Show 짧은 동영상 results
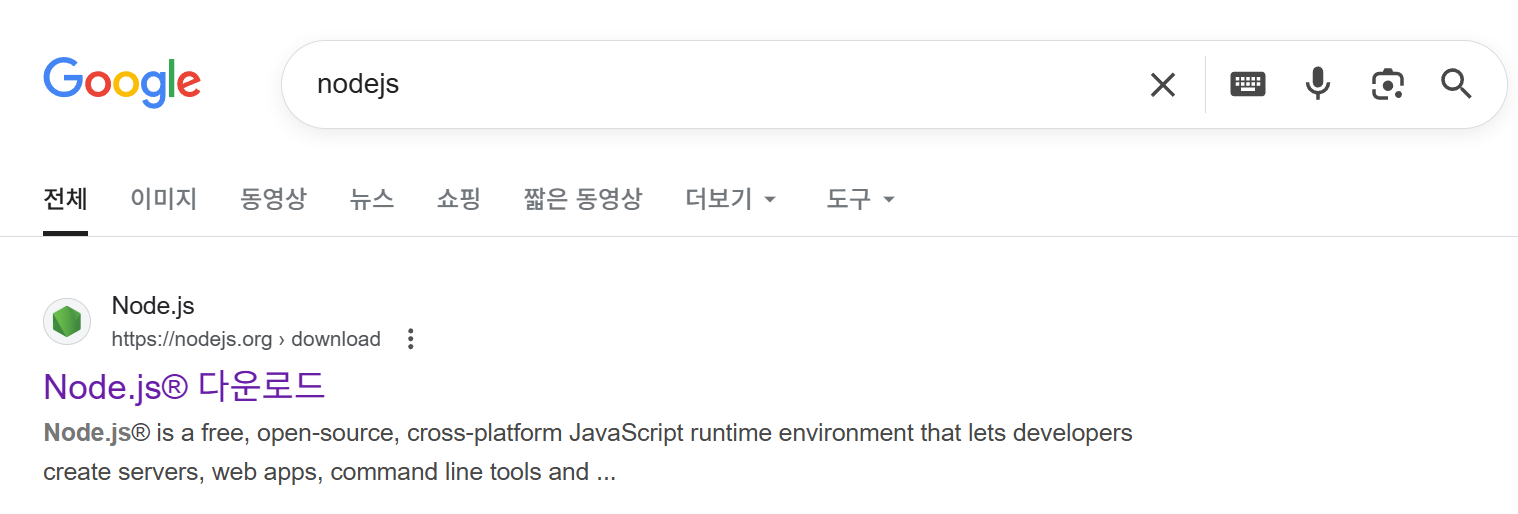 tap(582, 199)
